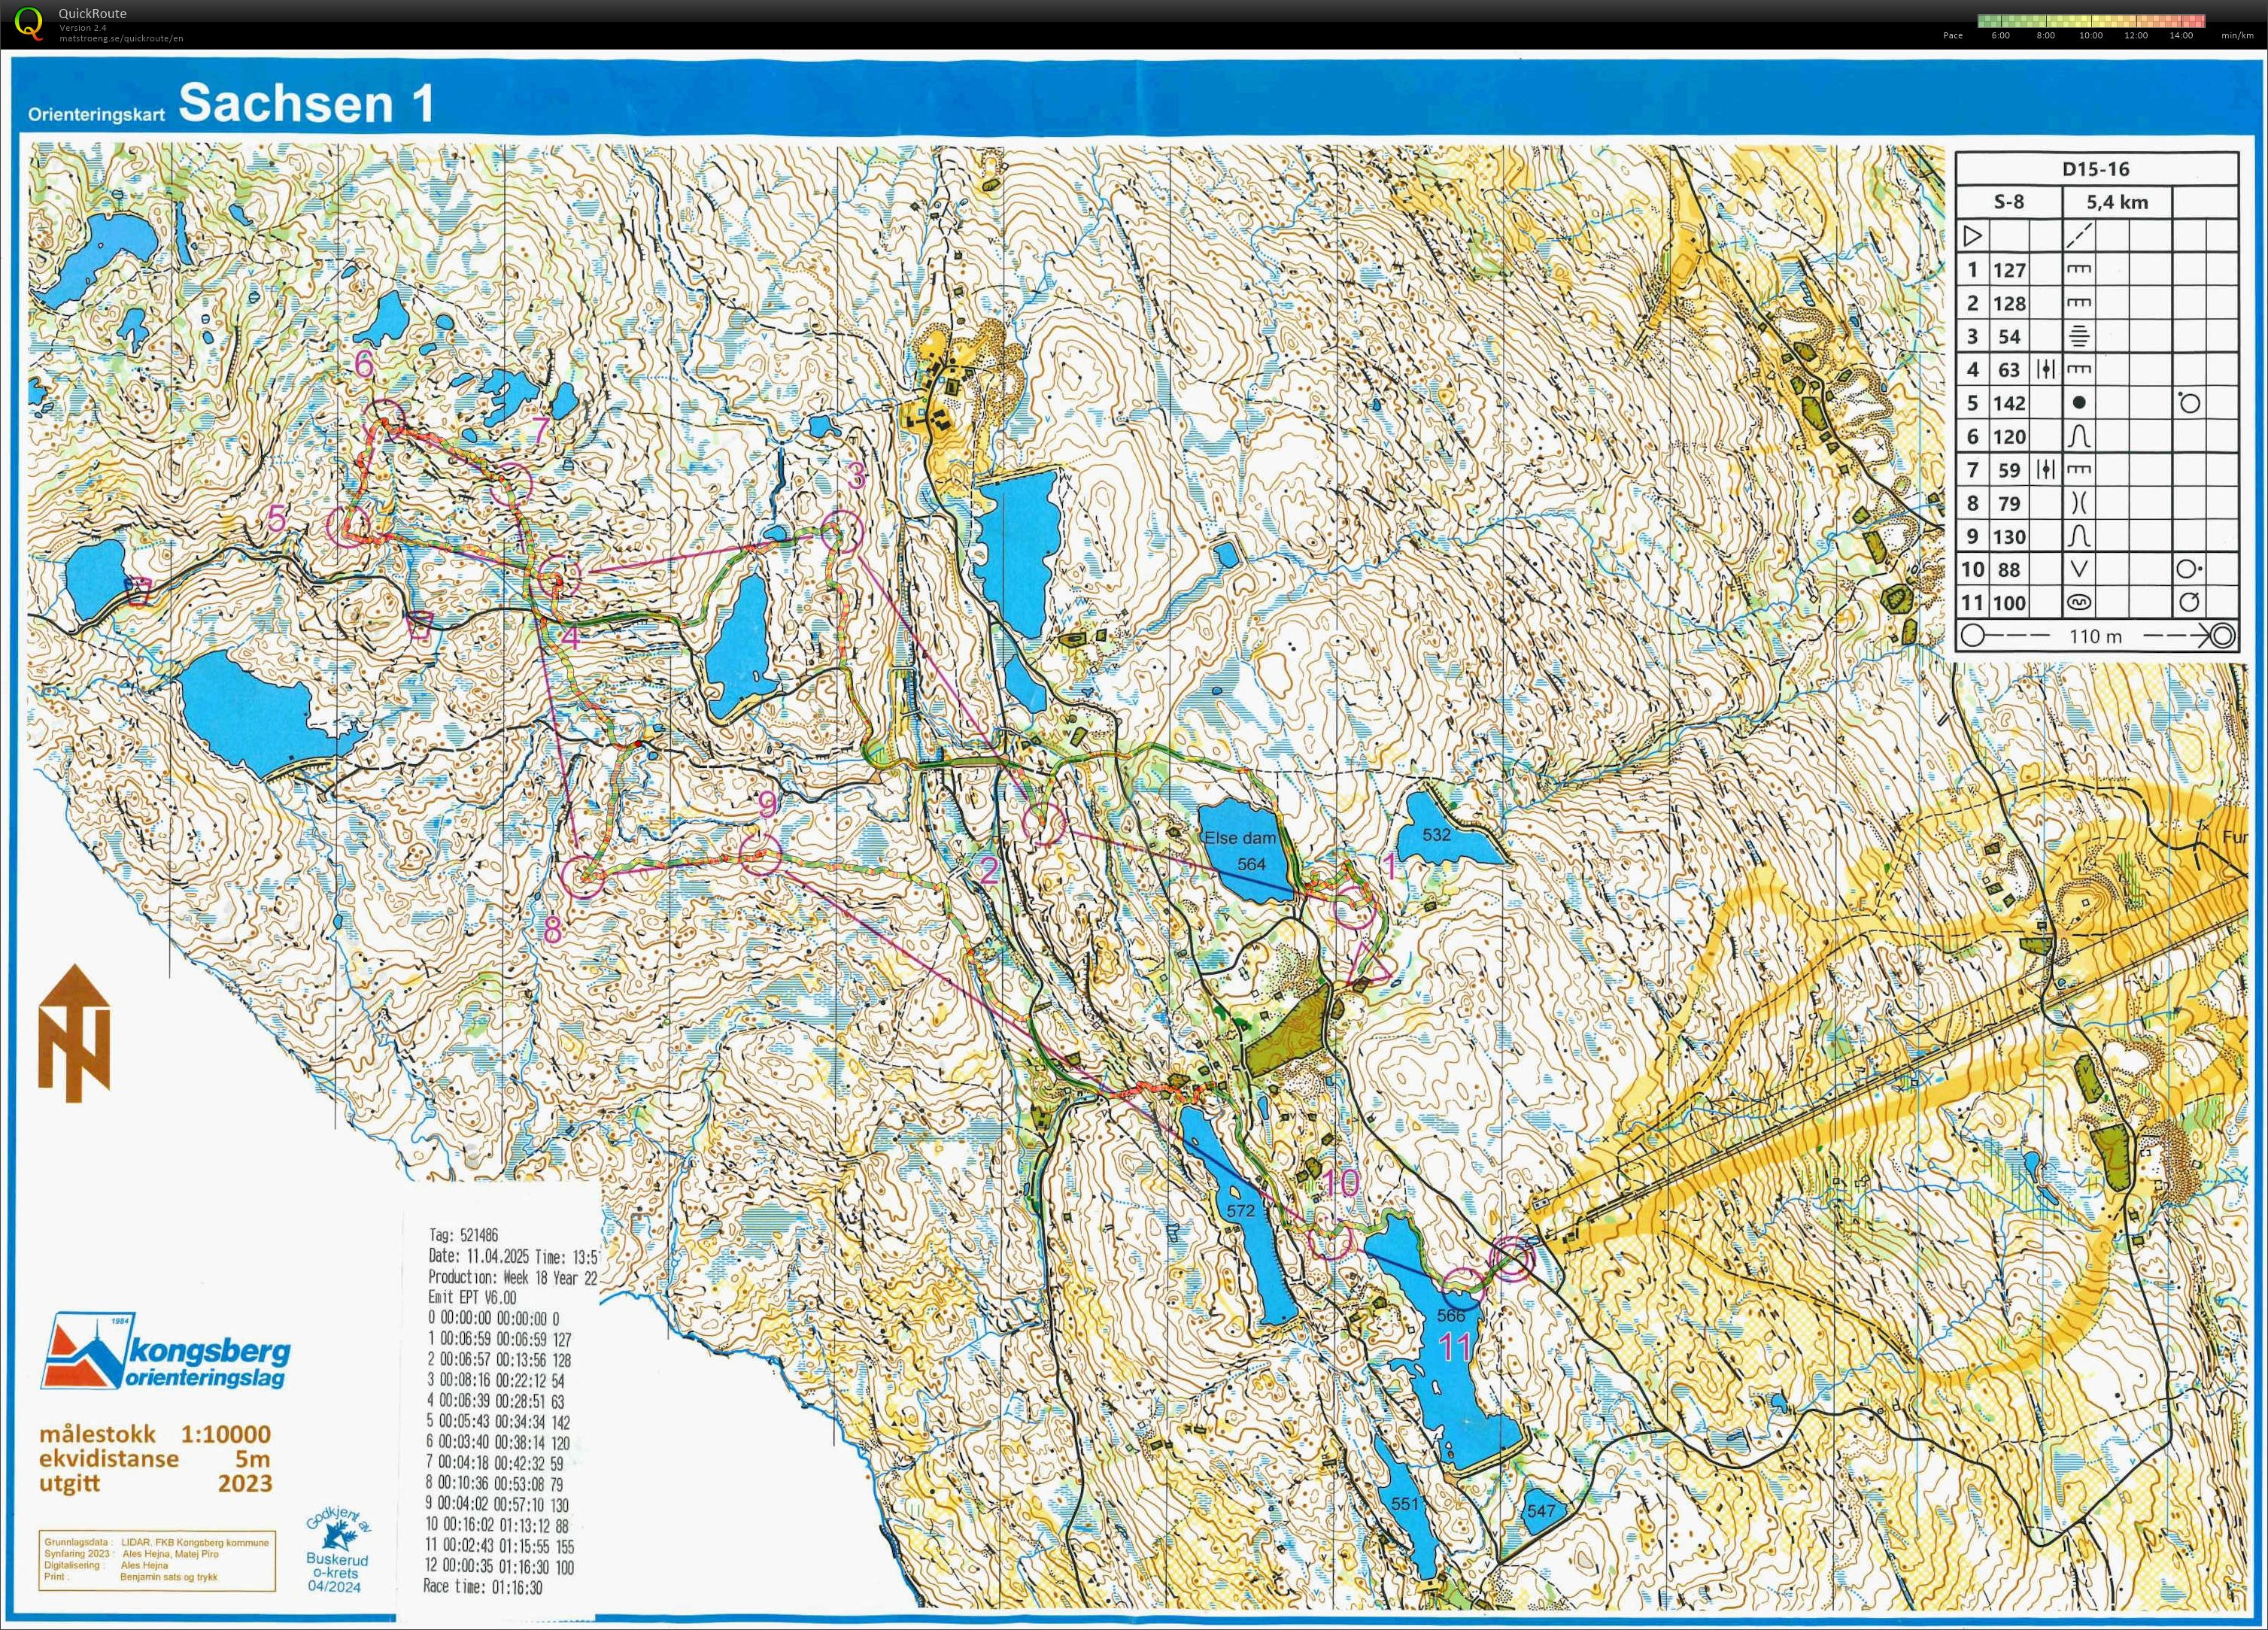Click control circle 2 on the map
Screen dimensions: 2268x1630
point(1043,822)
